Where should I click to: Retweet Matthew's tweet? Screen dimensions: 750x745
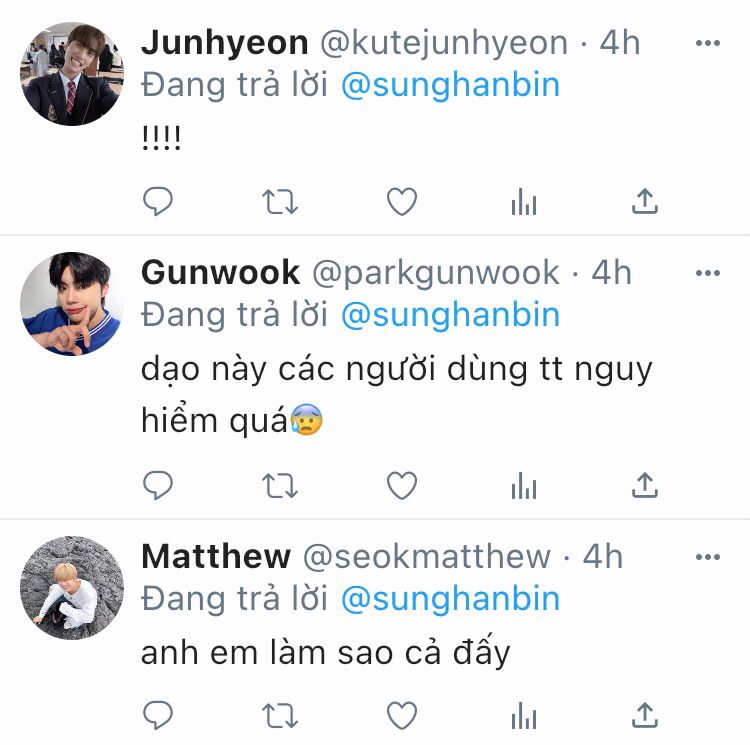(x=280, y=716)
